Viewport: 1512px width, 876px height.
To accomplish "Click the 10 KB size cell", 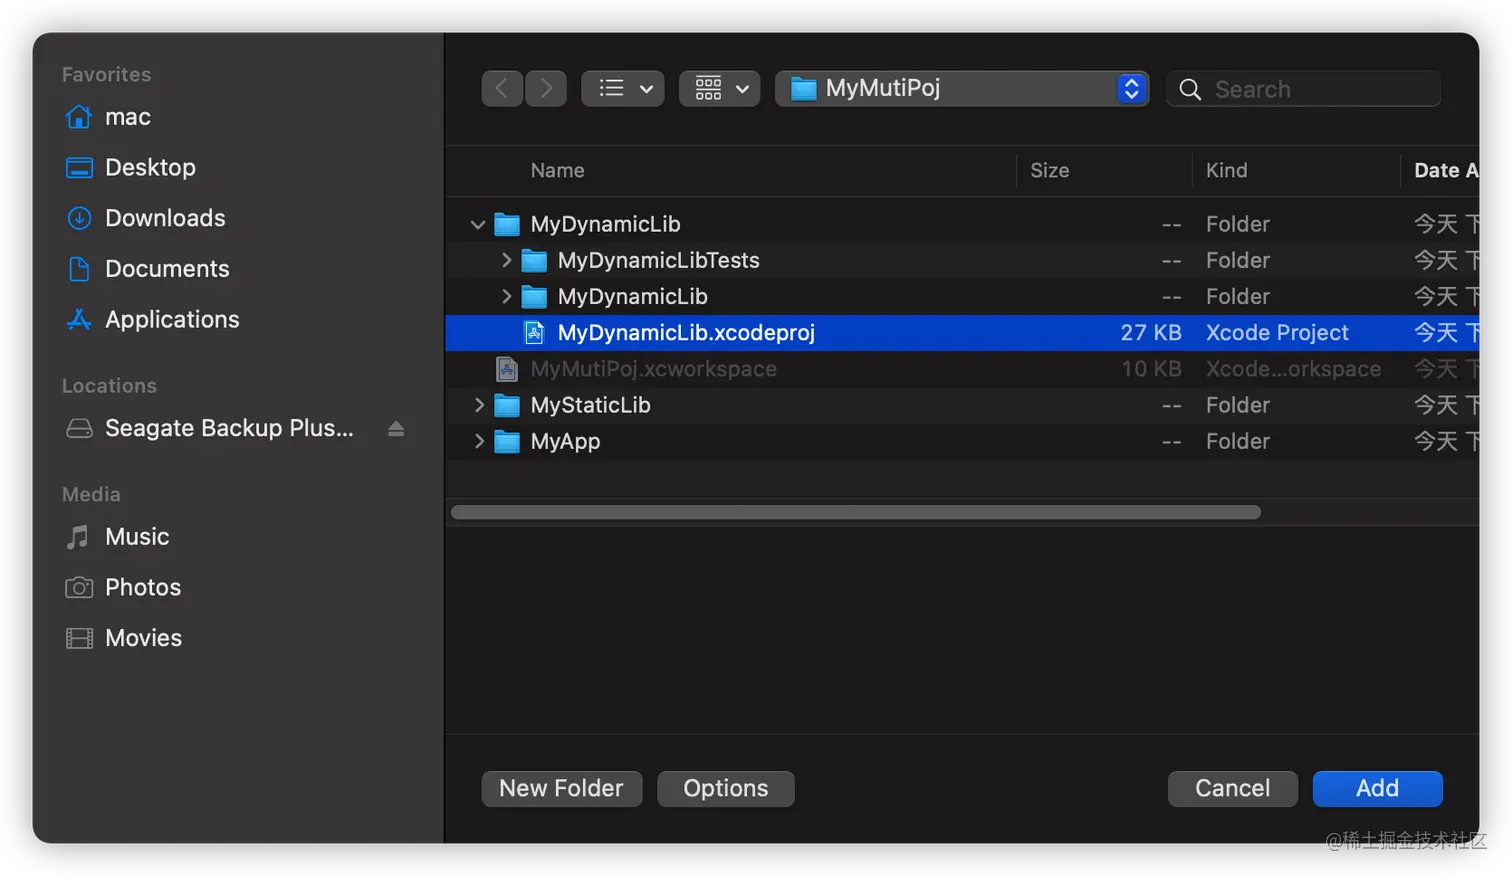I will [x=1151, y=369].
